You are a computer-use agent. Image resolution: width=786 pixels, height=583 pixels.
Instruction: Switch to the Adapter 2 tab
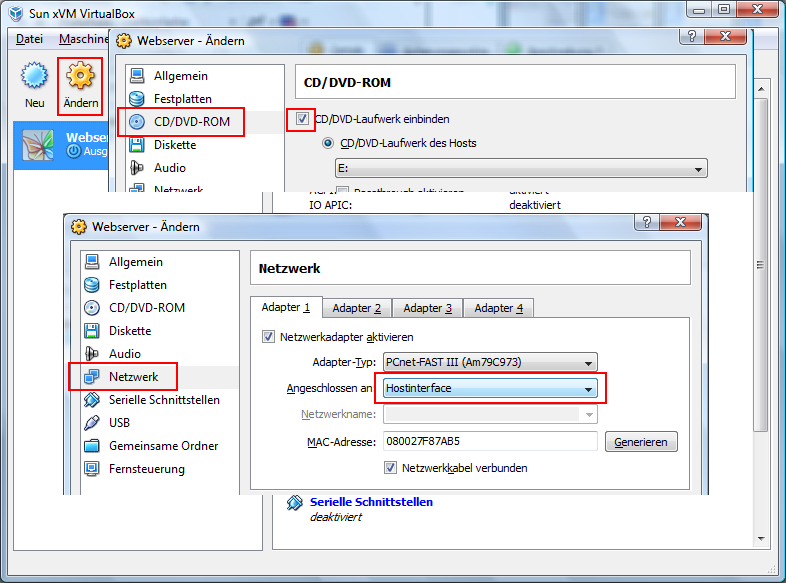(x=357, y=308)
